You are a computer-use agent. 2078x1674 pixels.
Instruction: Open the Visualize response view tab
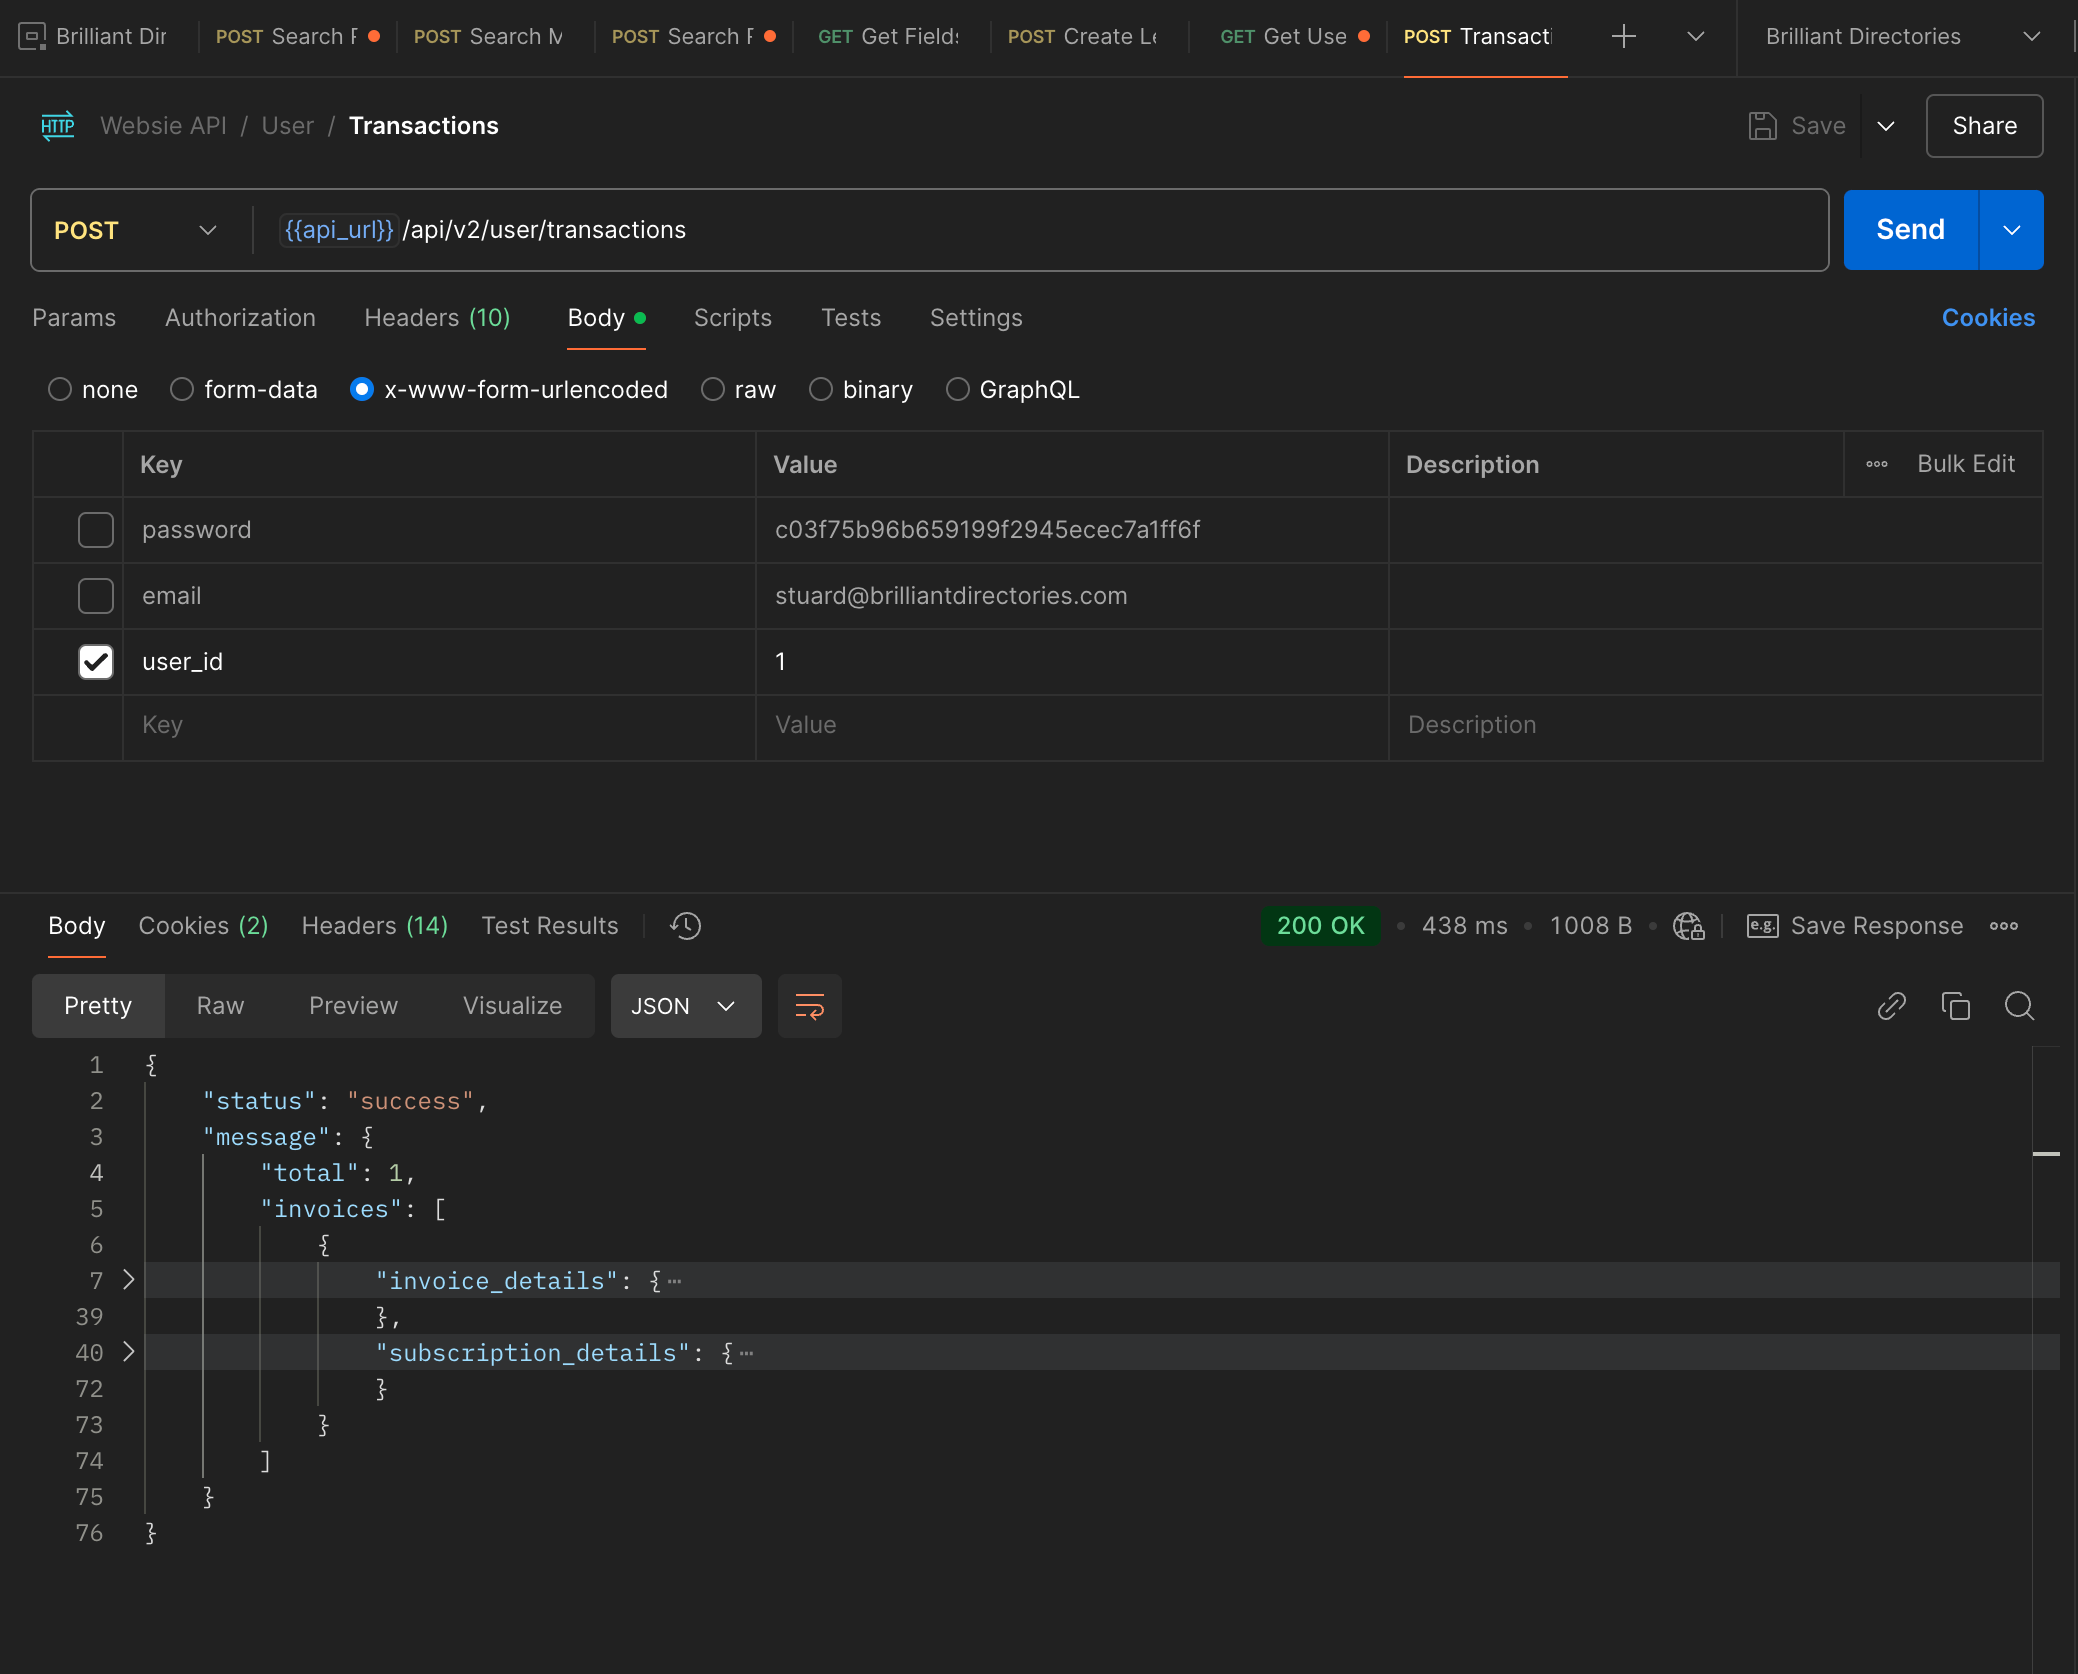[512, 1006]
